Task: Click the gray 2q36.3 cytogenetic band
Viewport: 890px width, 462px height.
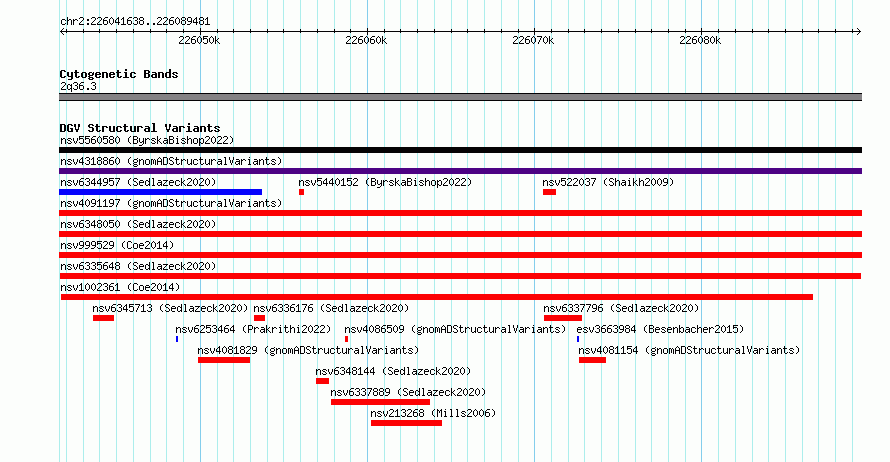Action: (x=460, y=97)
